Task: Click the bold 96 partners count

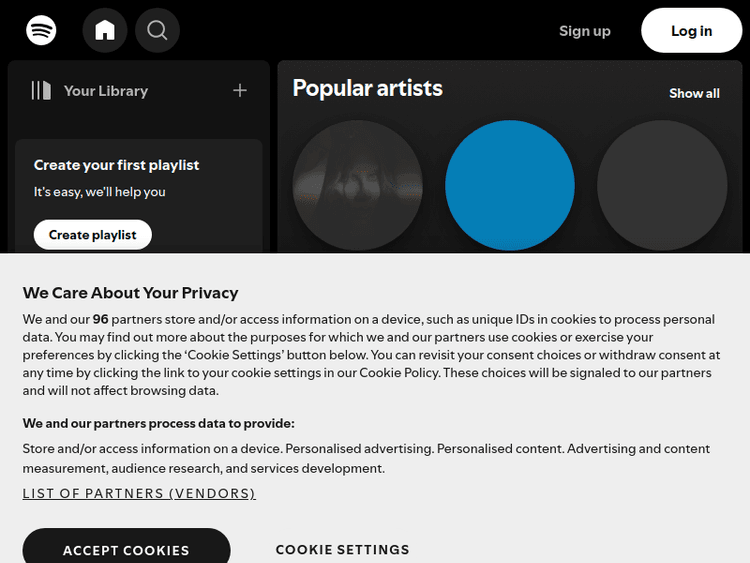Action: (100, 320)
